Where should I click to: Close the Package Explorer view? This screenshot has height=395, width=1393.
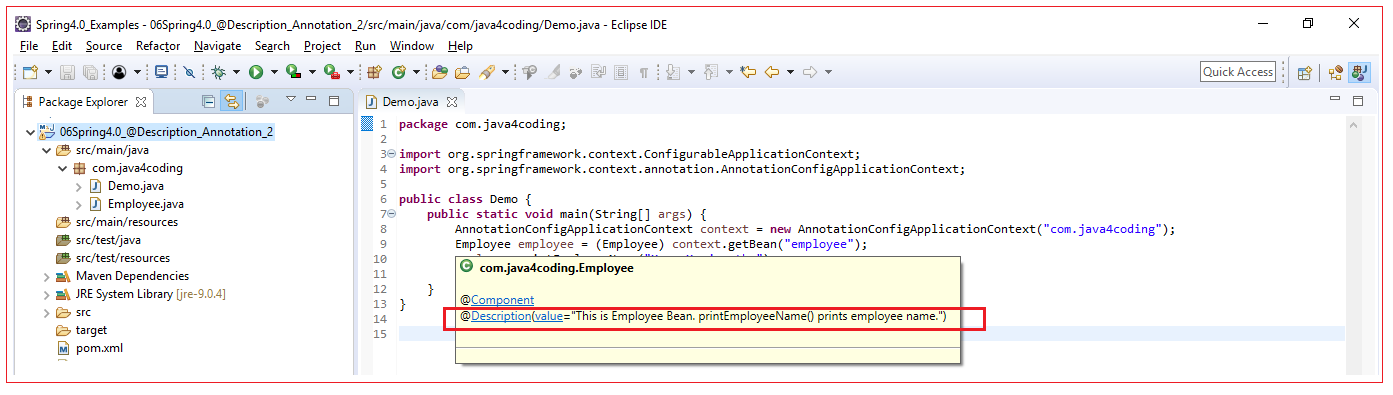point(141,102)
